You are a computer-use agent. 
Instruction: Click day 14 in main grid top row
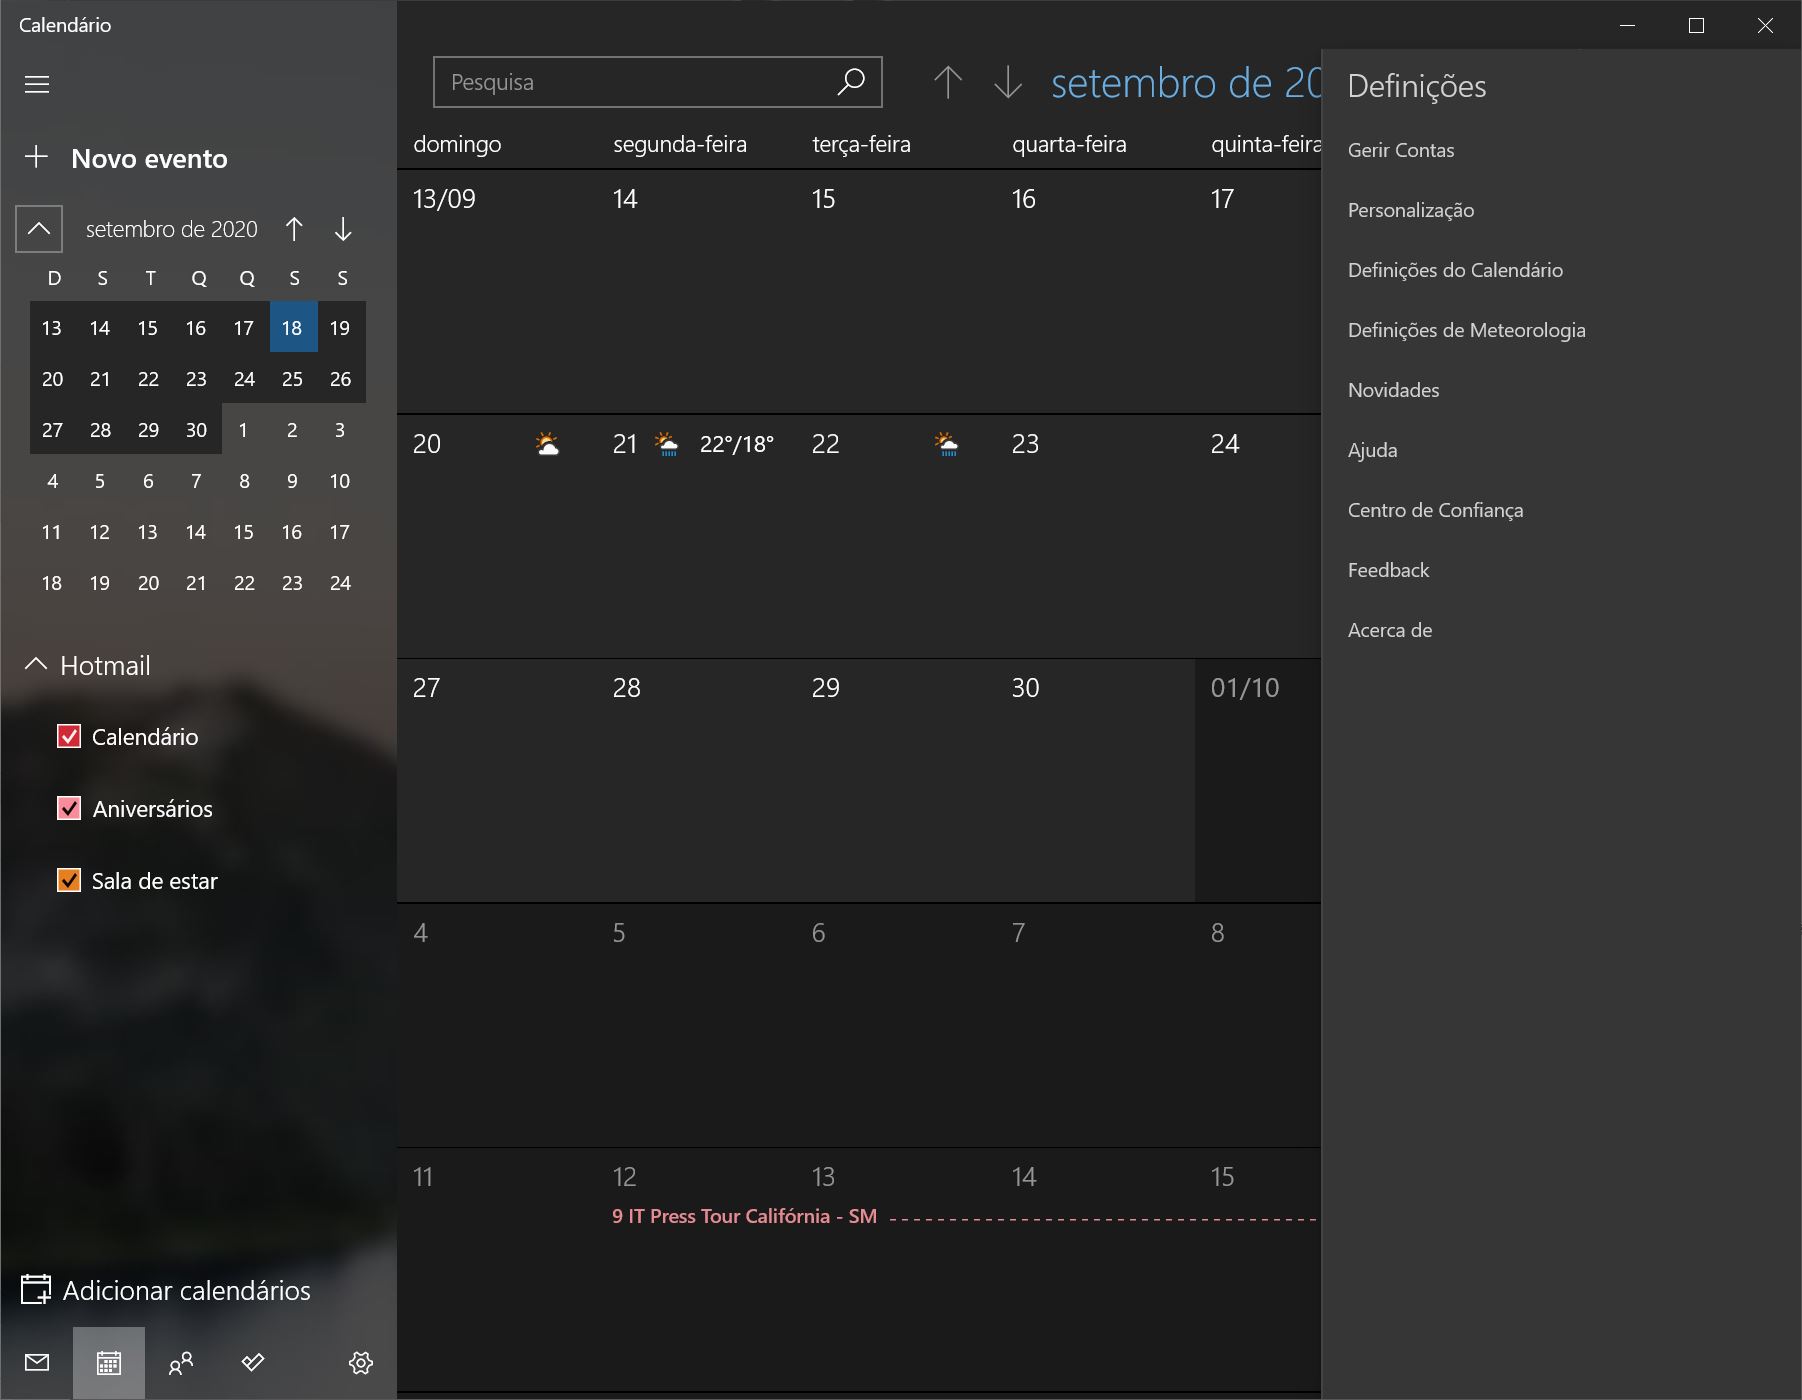[x=696, y=291]
